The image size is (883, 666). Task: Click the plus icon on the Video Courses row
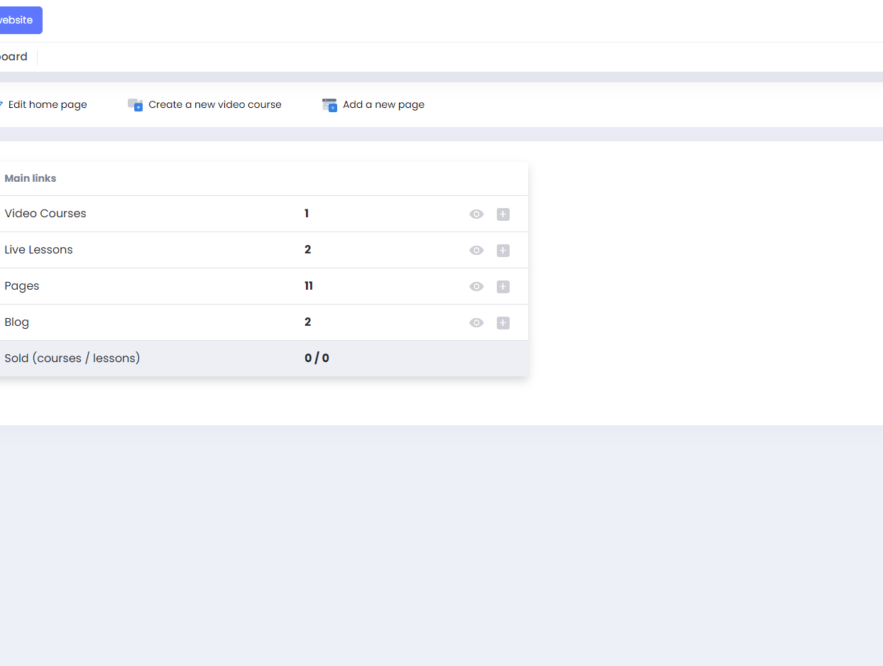tap(503, 213)
